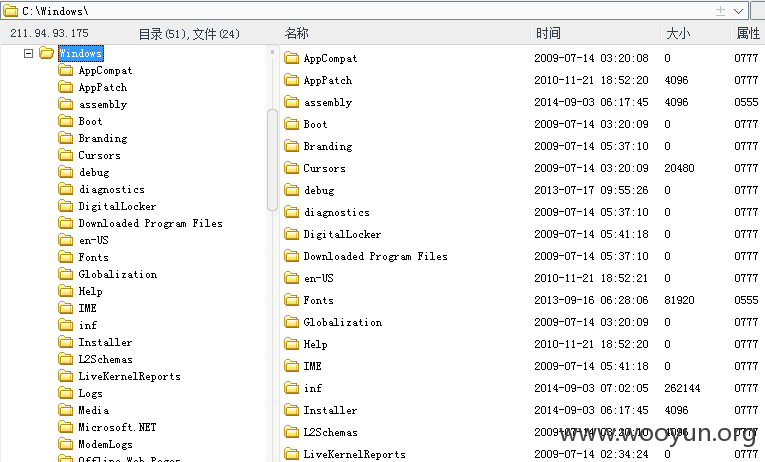This screenshot has width=765, height=462.
Task: Click the diagnostics folder icon in file list
Action: coord(291,212)
